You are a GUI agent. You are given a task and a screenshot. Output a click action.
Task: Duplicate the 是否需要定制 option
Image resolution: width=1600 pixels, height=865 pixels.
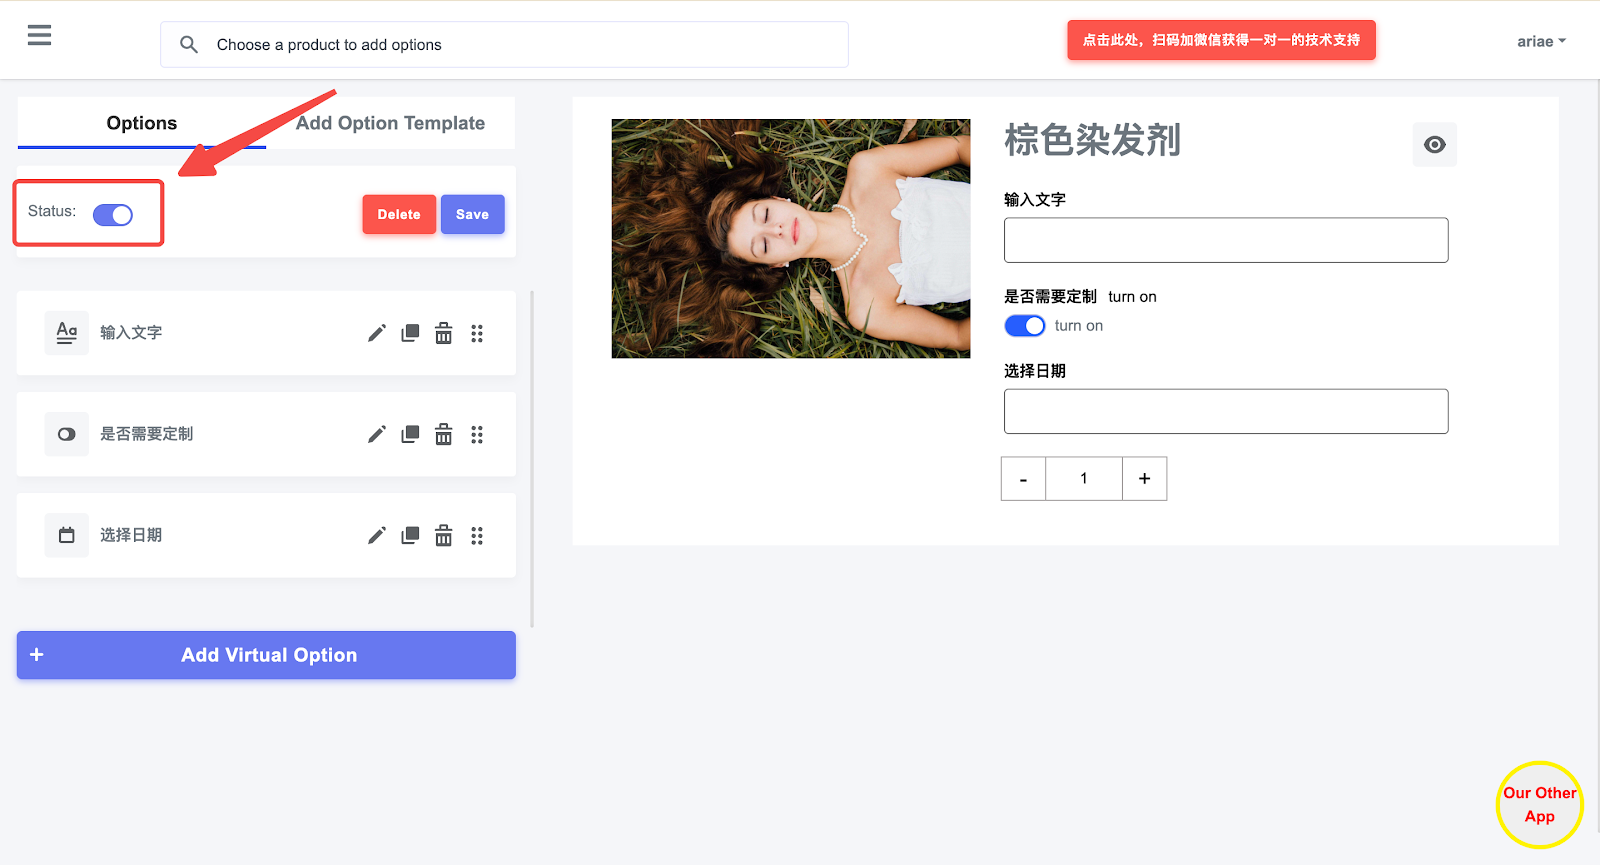(x=410, y=434)
